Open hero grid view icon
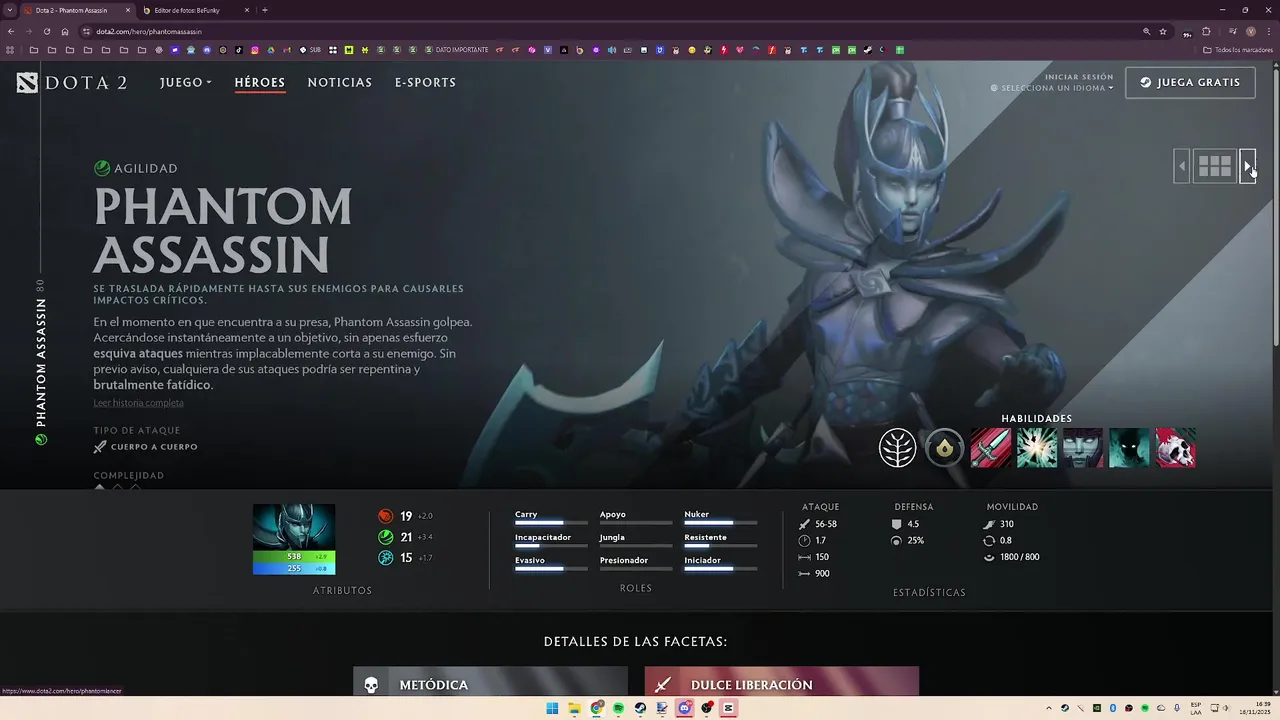This screenshot has width=1280, height=720. (x=1215, y=166)
